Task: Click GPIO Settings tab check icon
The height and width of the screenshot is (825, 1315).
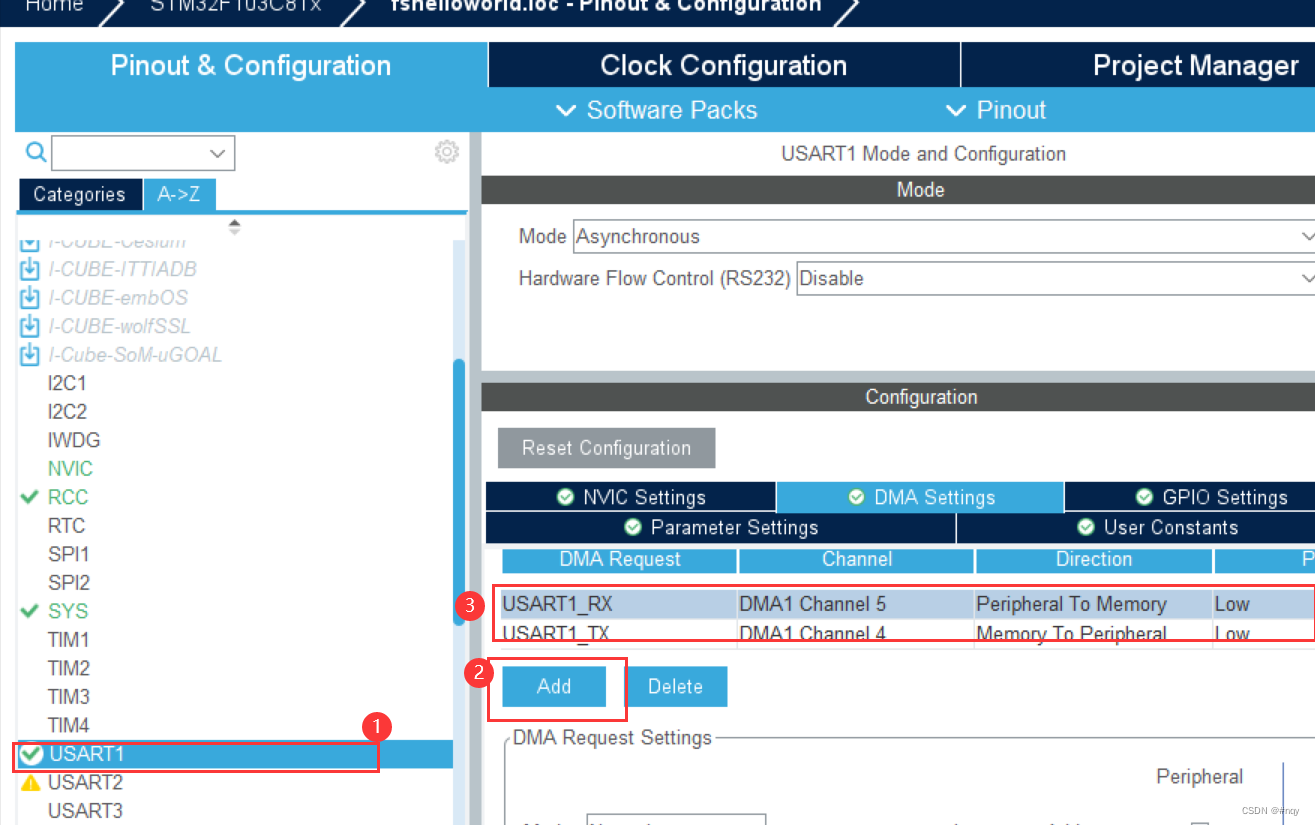Action: (1145, 497)
